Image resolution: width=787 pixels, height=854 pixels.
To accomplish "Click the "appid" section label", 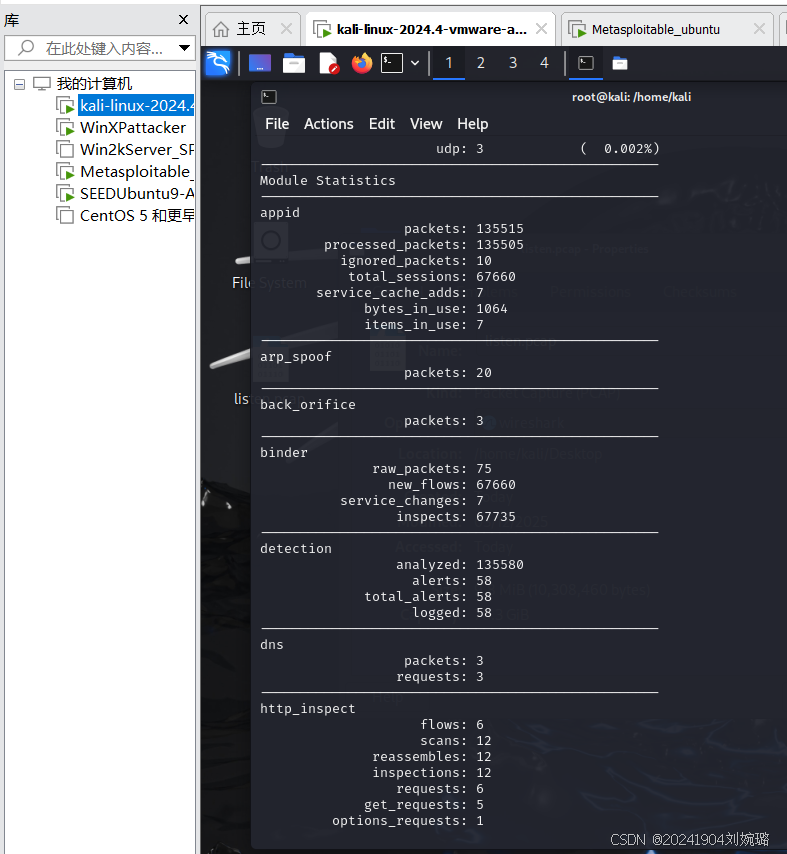I will tap(279, 213).
